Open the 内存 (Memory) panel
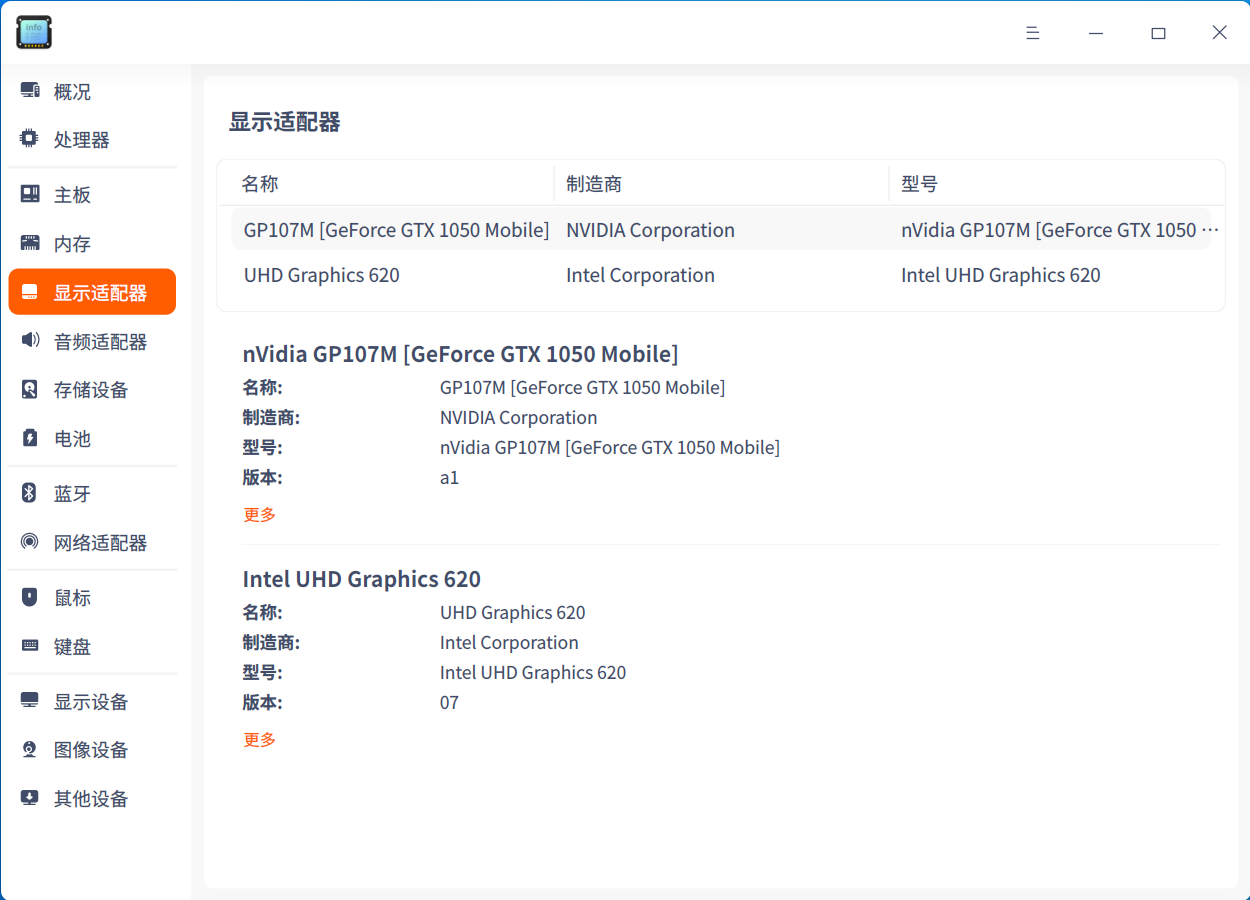The image size is (1250, 900). [72, 242]
